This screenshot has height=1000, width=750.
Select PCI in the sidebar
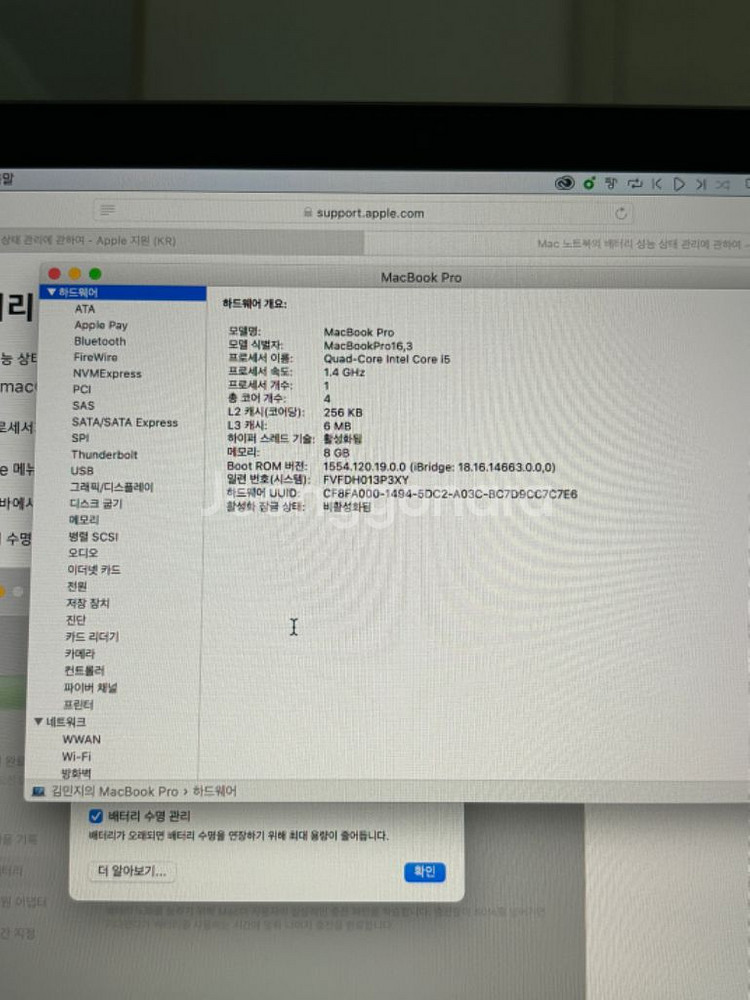coord(82,389)
